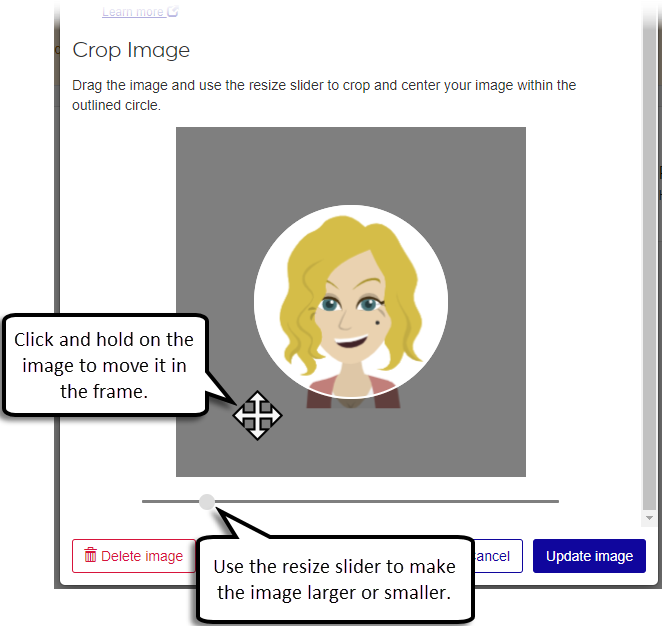
Task: Click the resize slider's round handle
Action: (207, 501)
